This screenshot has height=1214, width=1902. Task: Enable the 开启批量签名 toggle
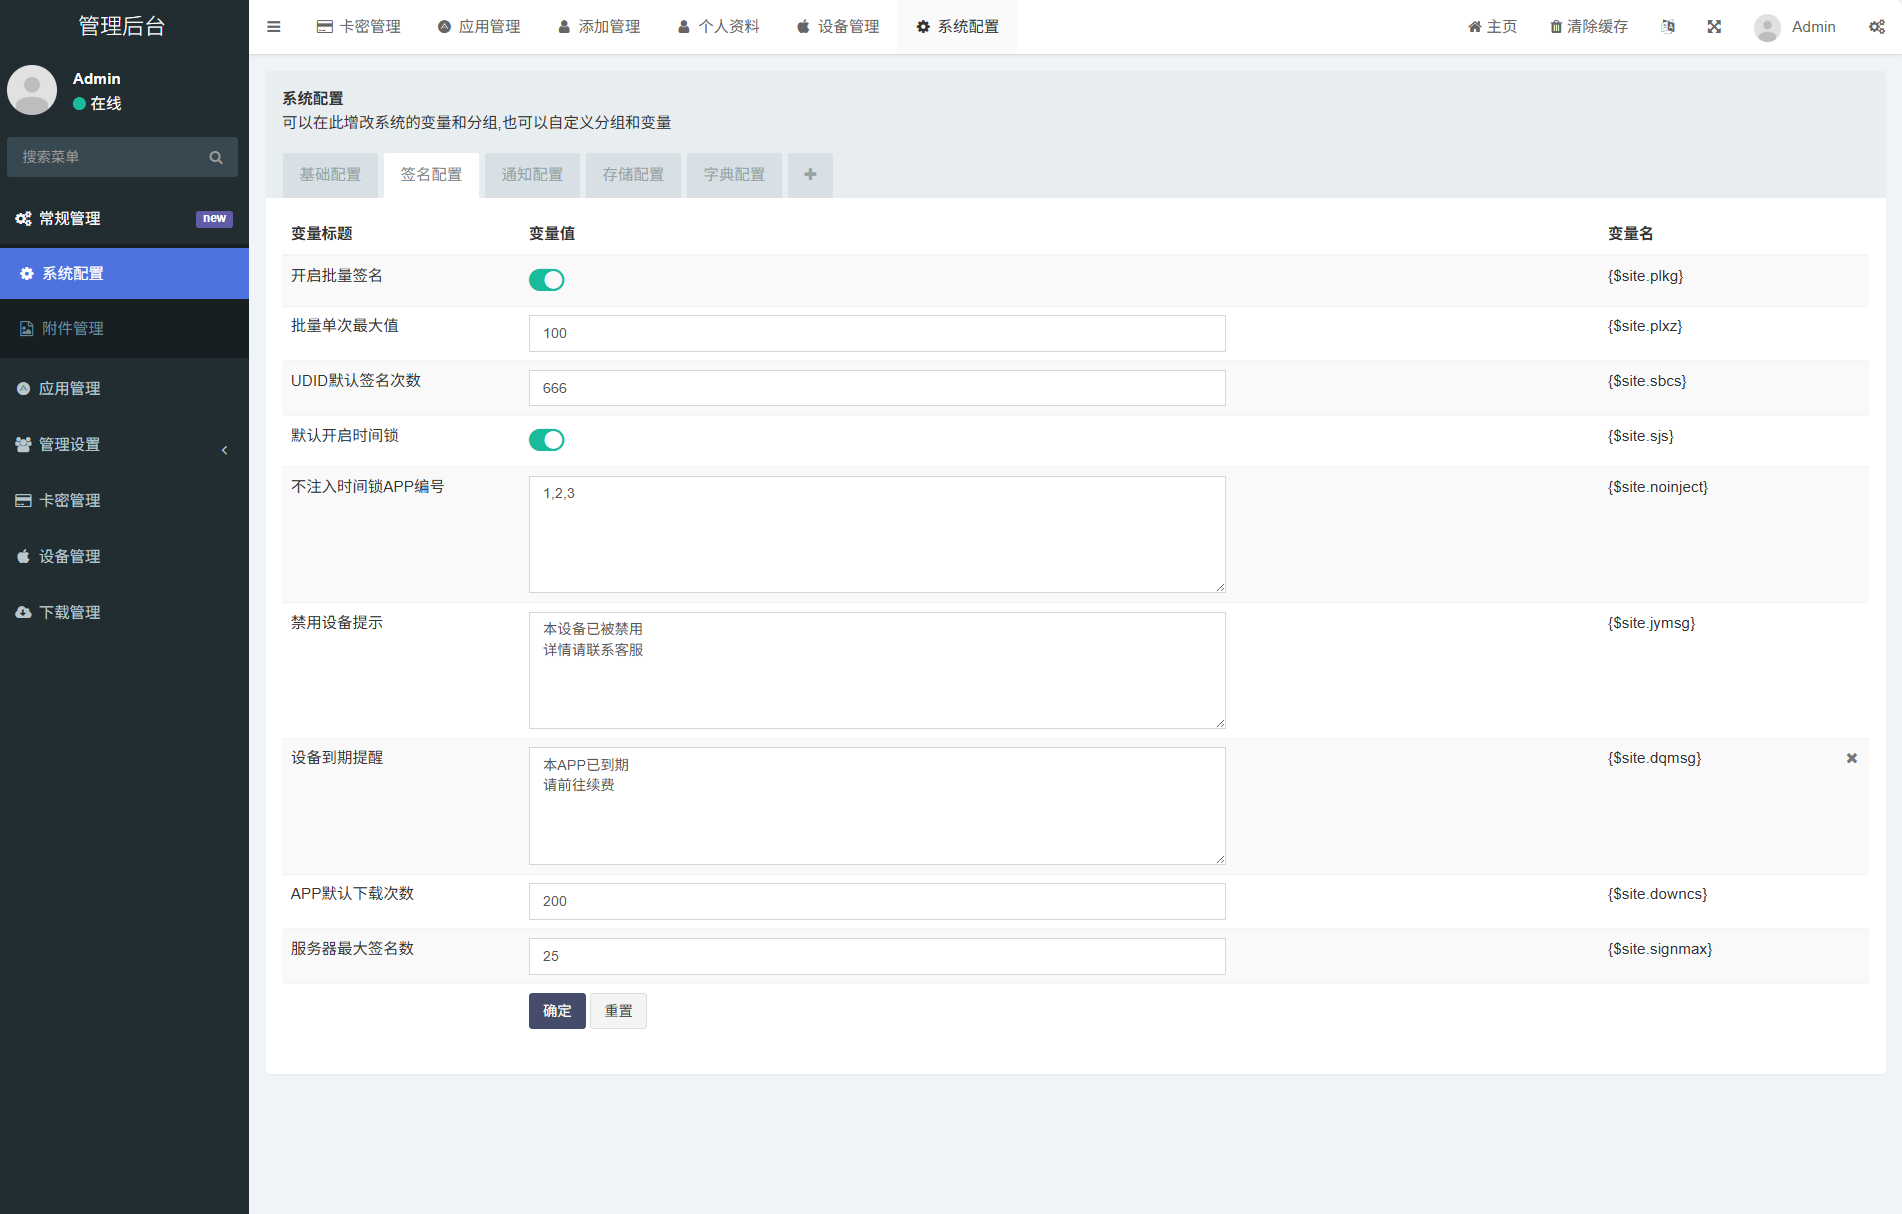coord(546,280)
